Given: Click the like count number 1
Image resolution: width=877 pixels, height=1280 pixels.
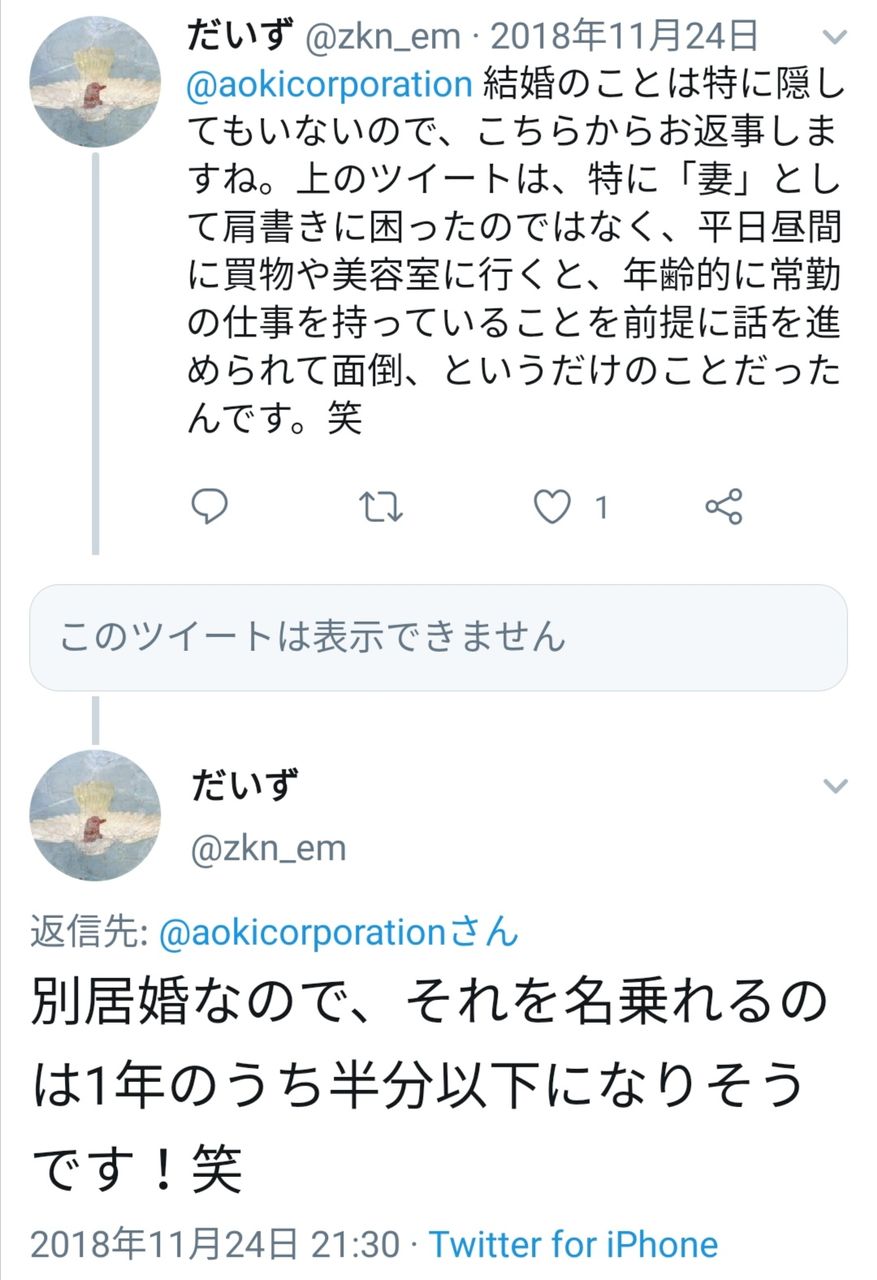Looking at the screenshot, I should click(601, 508).
